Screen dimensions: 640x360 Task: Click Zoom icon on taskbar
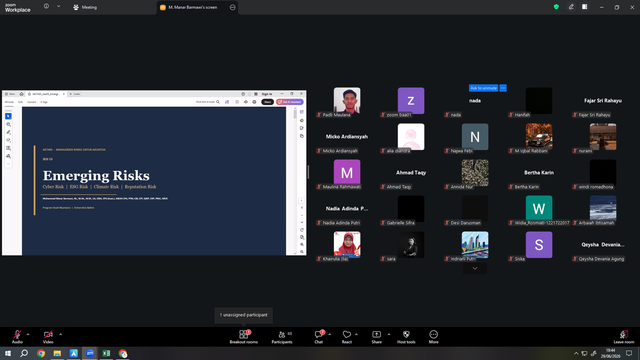click(x=90, y=353)
